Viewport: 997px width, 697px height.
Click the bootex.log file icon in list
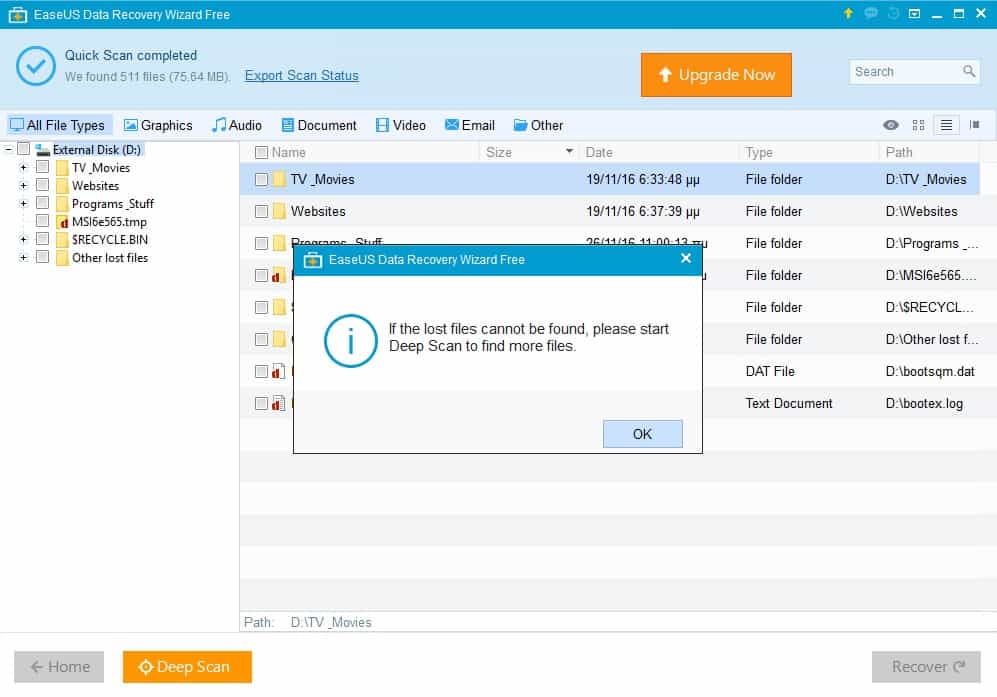pos(278,403)
